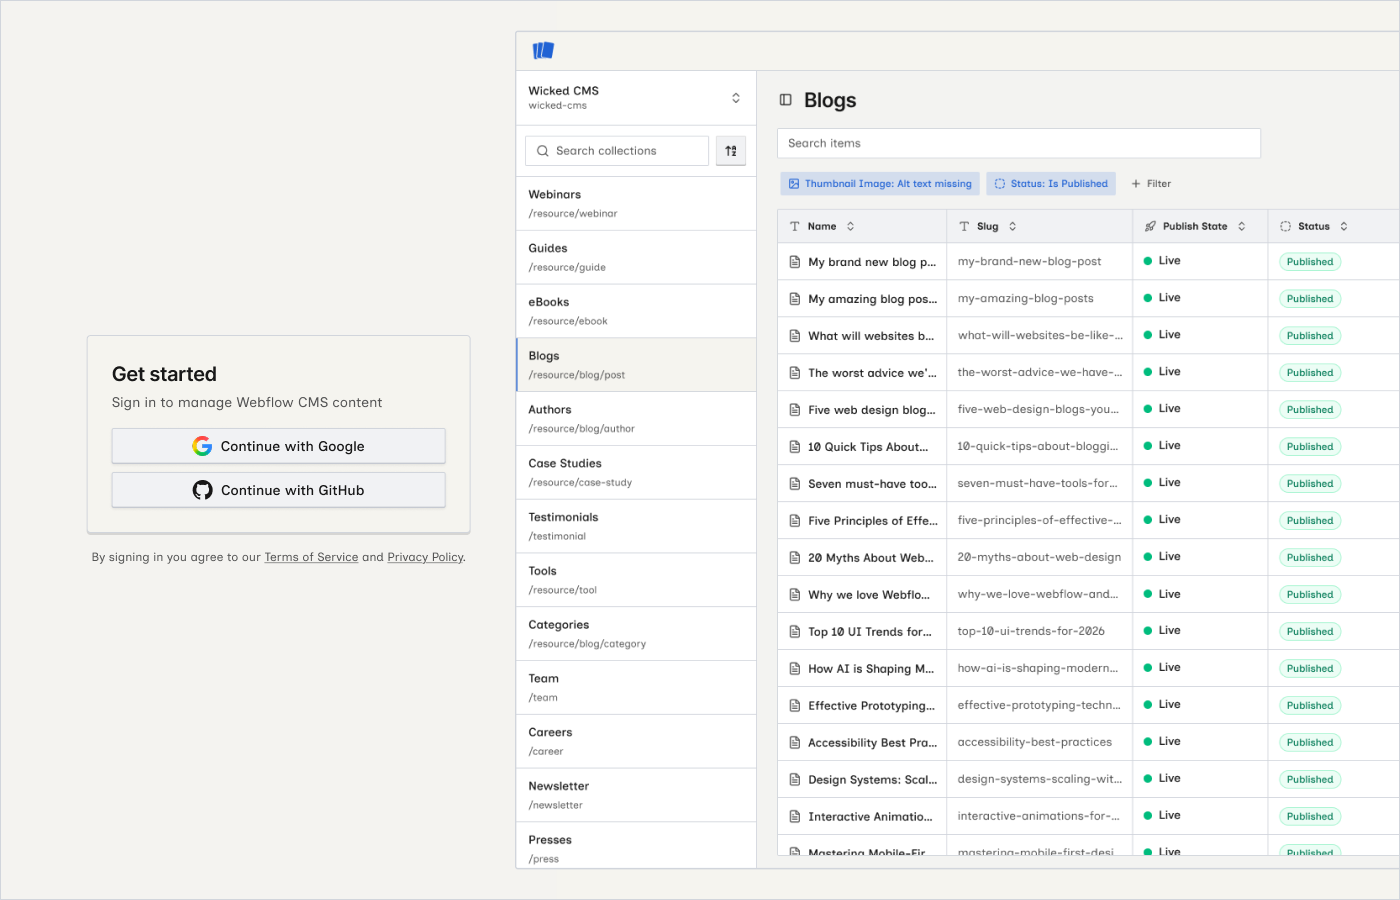Image resolution: width=1400 pixels, height=900 pixels.
Task: Click Status: Is Published filter chip
Action: (1051, 184)
